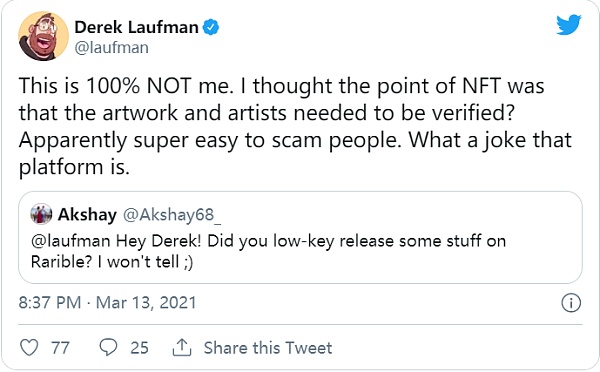The image size is (600, 372).
Task: Click @laufman mention inside quoted tweet
Action: click(x=70, y=241)
